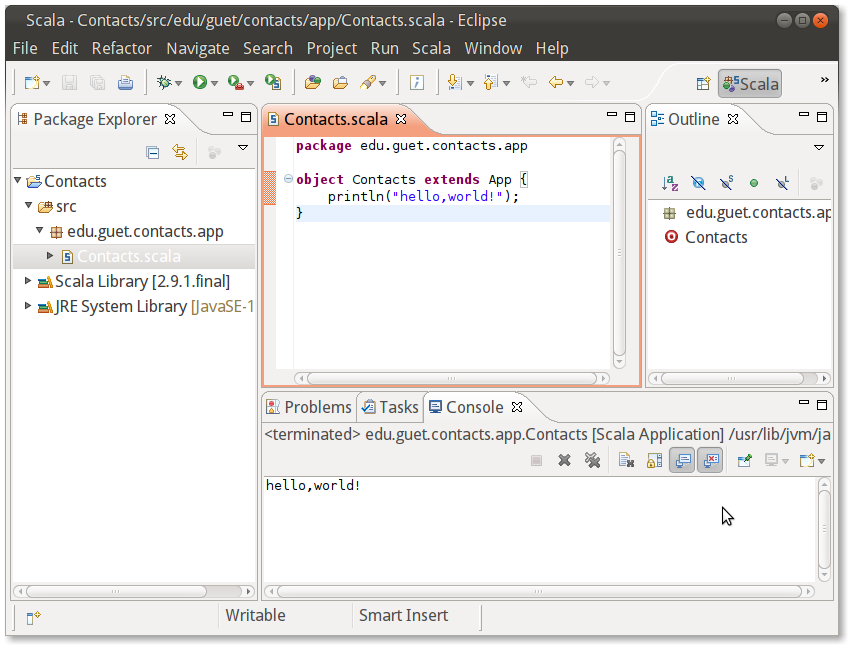Viewport: 848px width, 645px height.
Task: Toggle Link with Editor in Package Explorer
Action: pos(180,152)
